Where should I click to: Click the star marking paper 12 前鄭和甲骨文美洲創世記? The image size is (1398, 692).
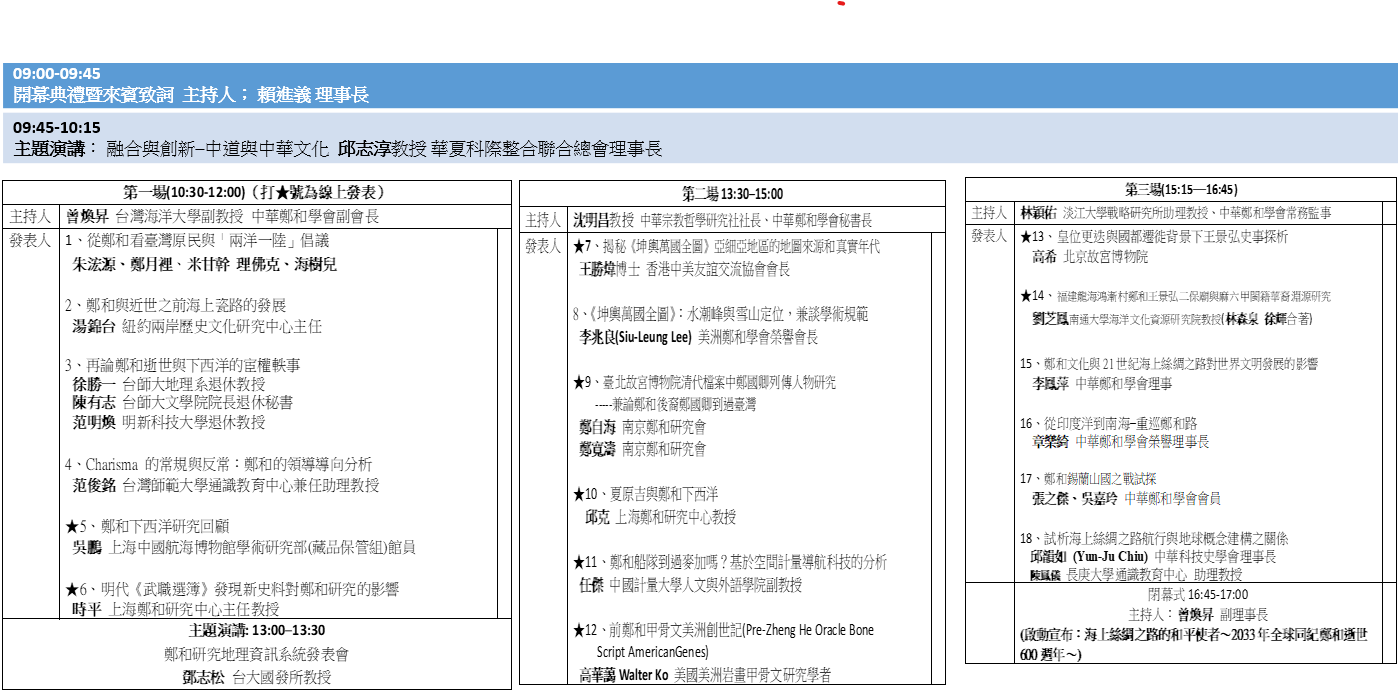[579, 630]
